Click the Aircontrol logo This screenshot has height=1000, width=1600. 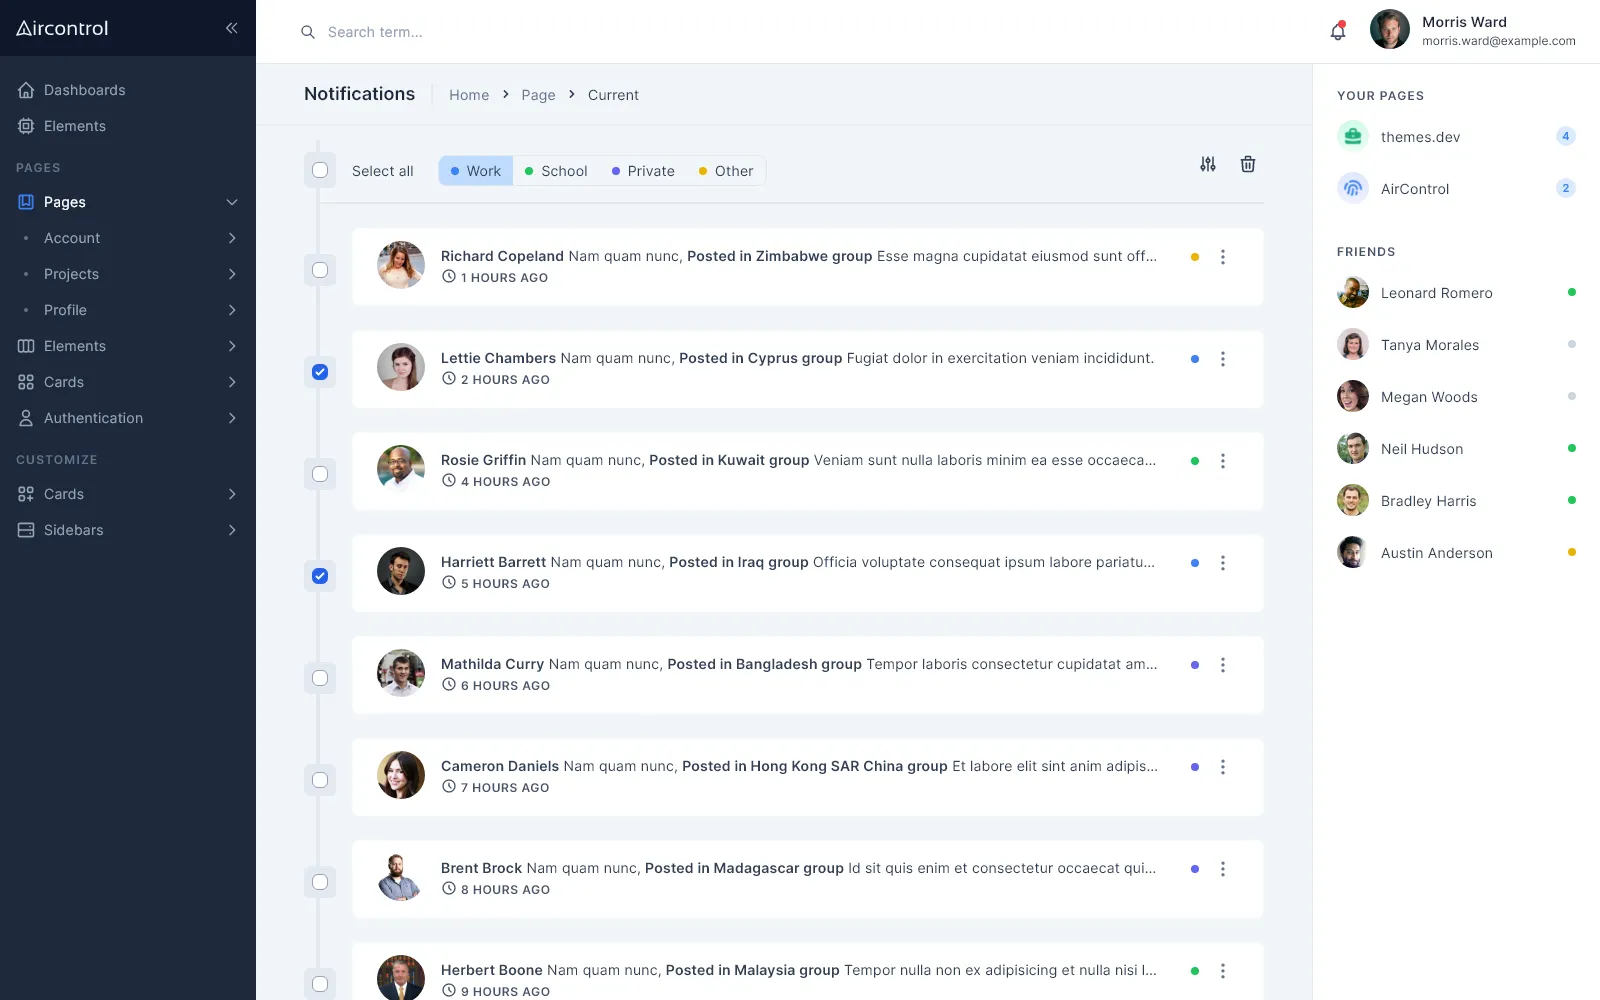(62, 28)
